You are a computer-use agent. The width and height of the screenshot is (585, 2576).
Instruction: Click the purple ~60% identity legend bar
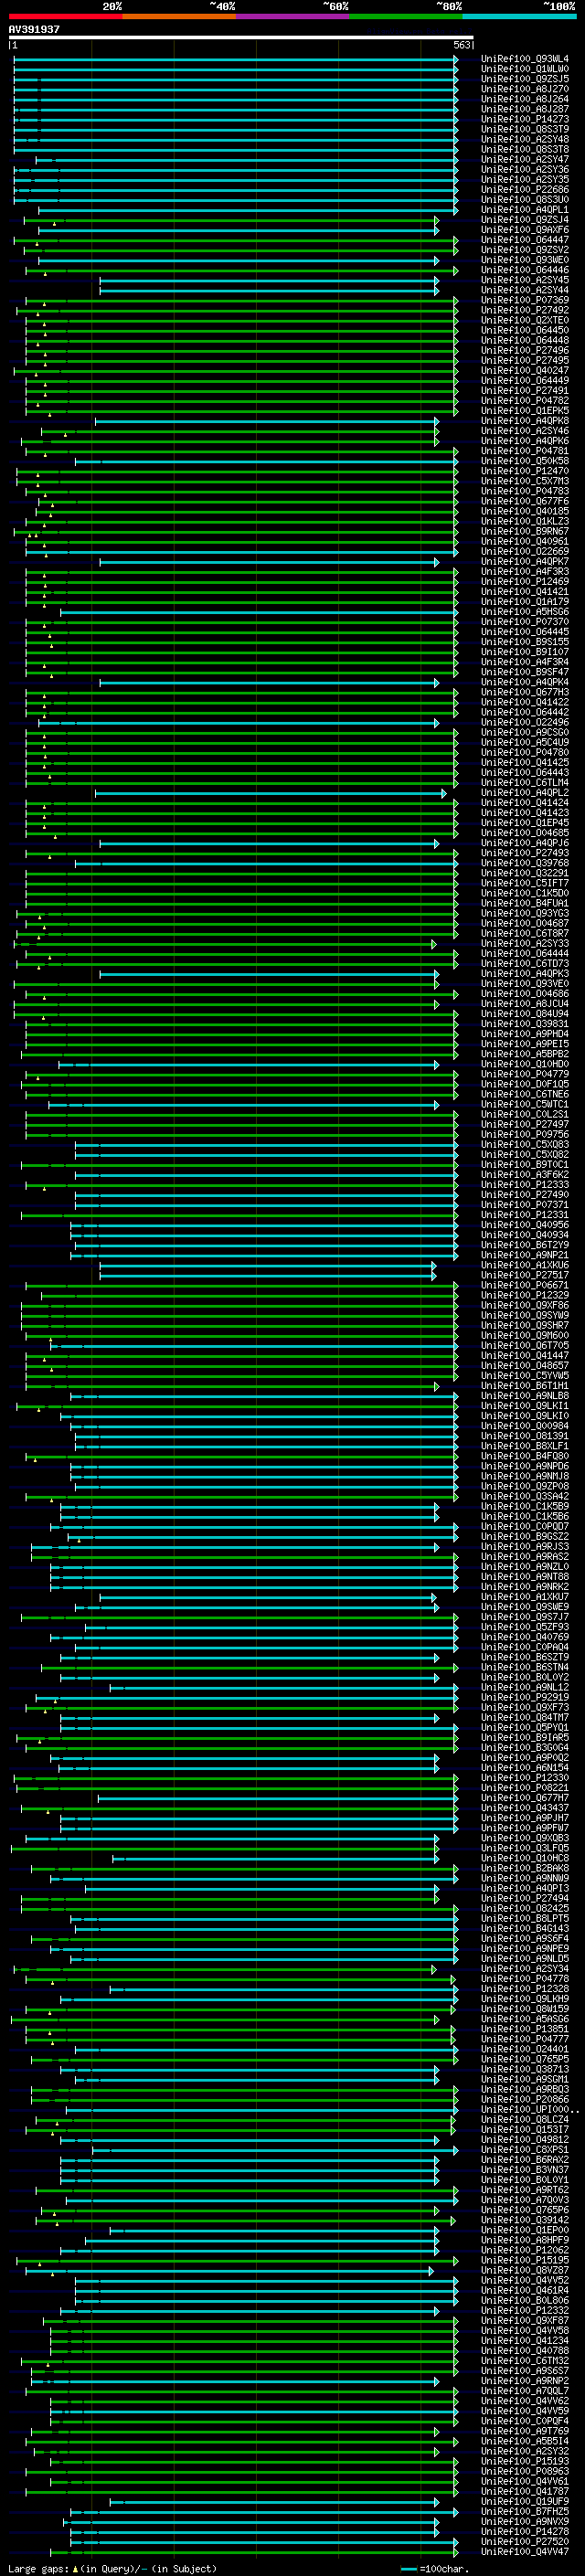[x=293, y=16]
